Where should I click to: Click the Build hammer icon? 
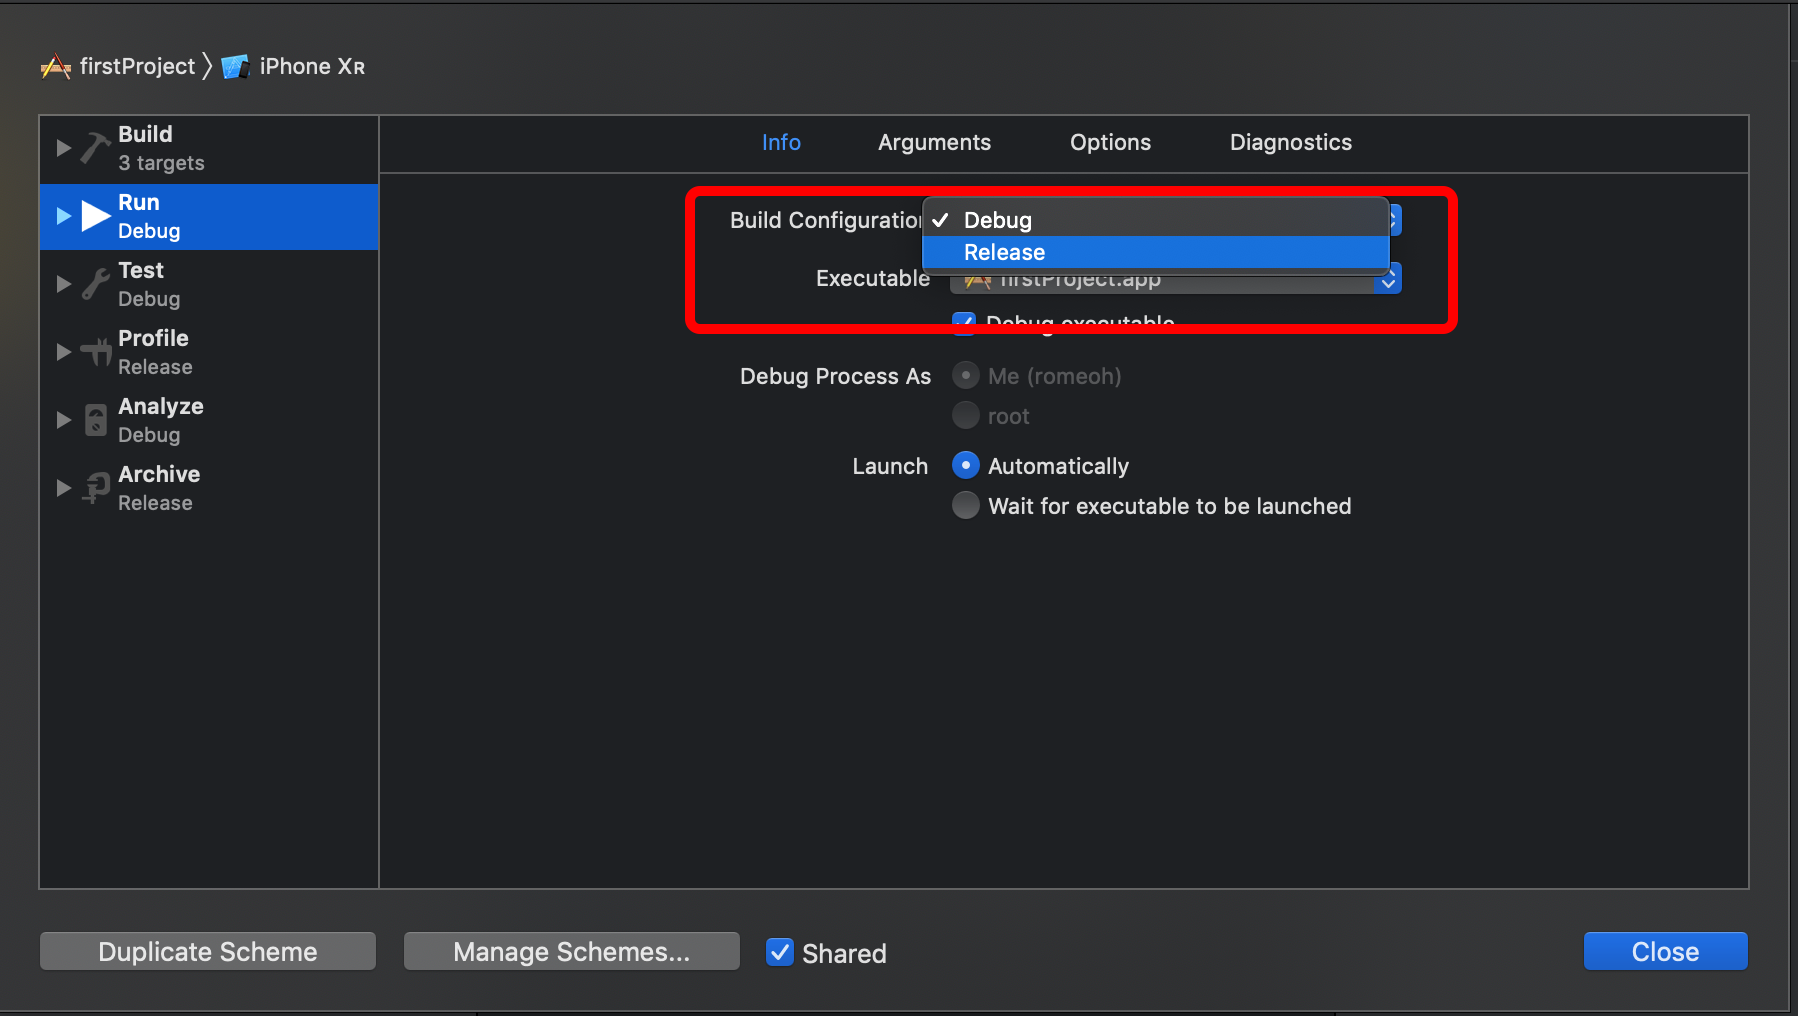(96, 148)
